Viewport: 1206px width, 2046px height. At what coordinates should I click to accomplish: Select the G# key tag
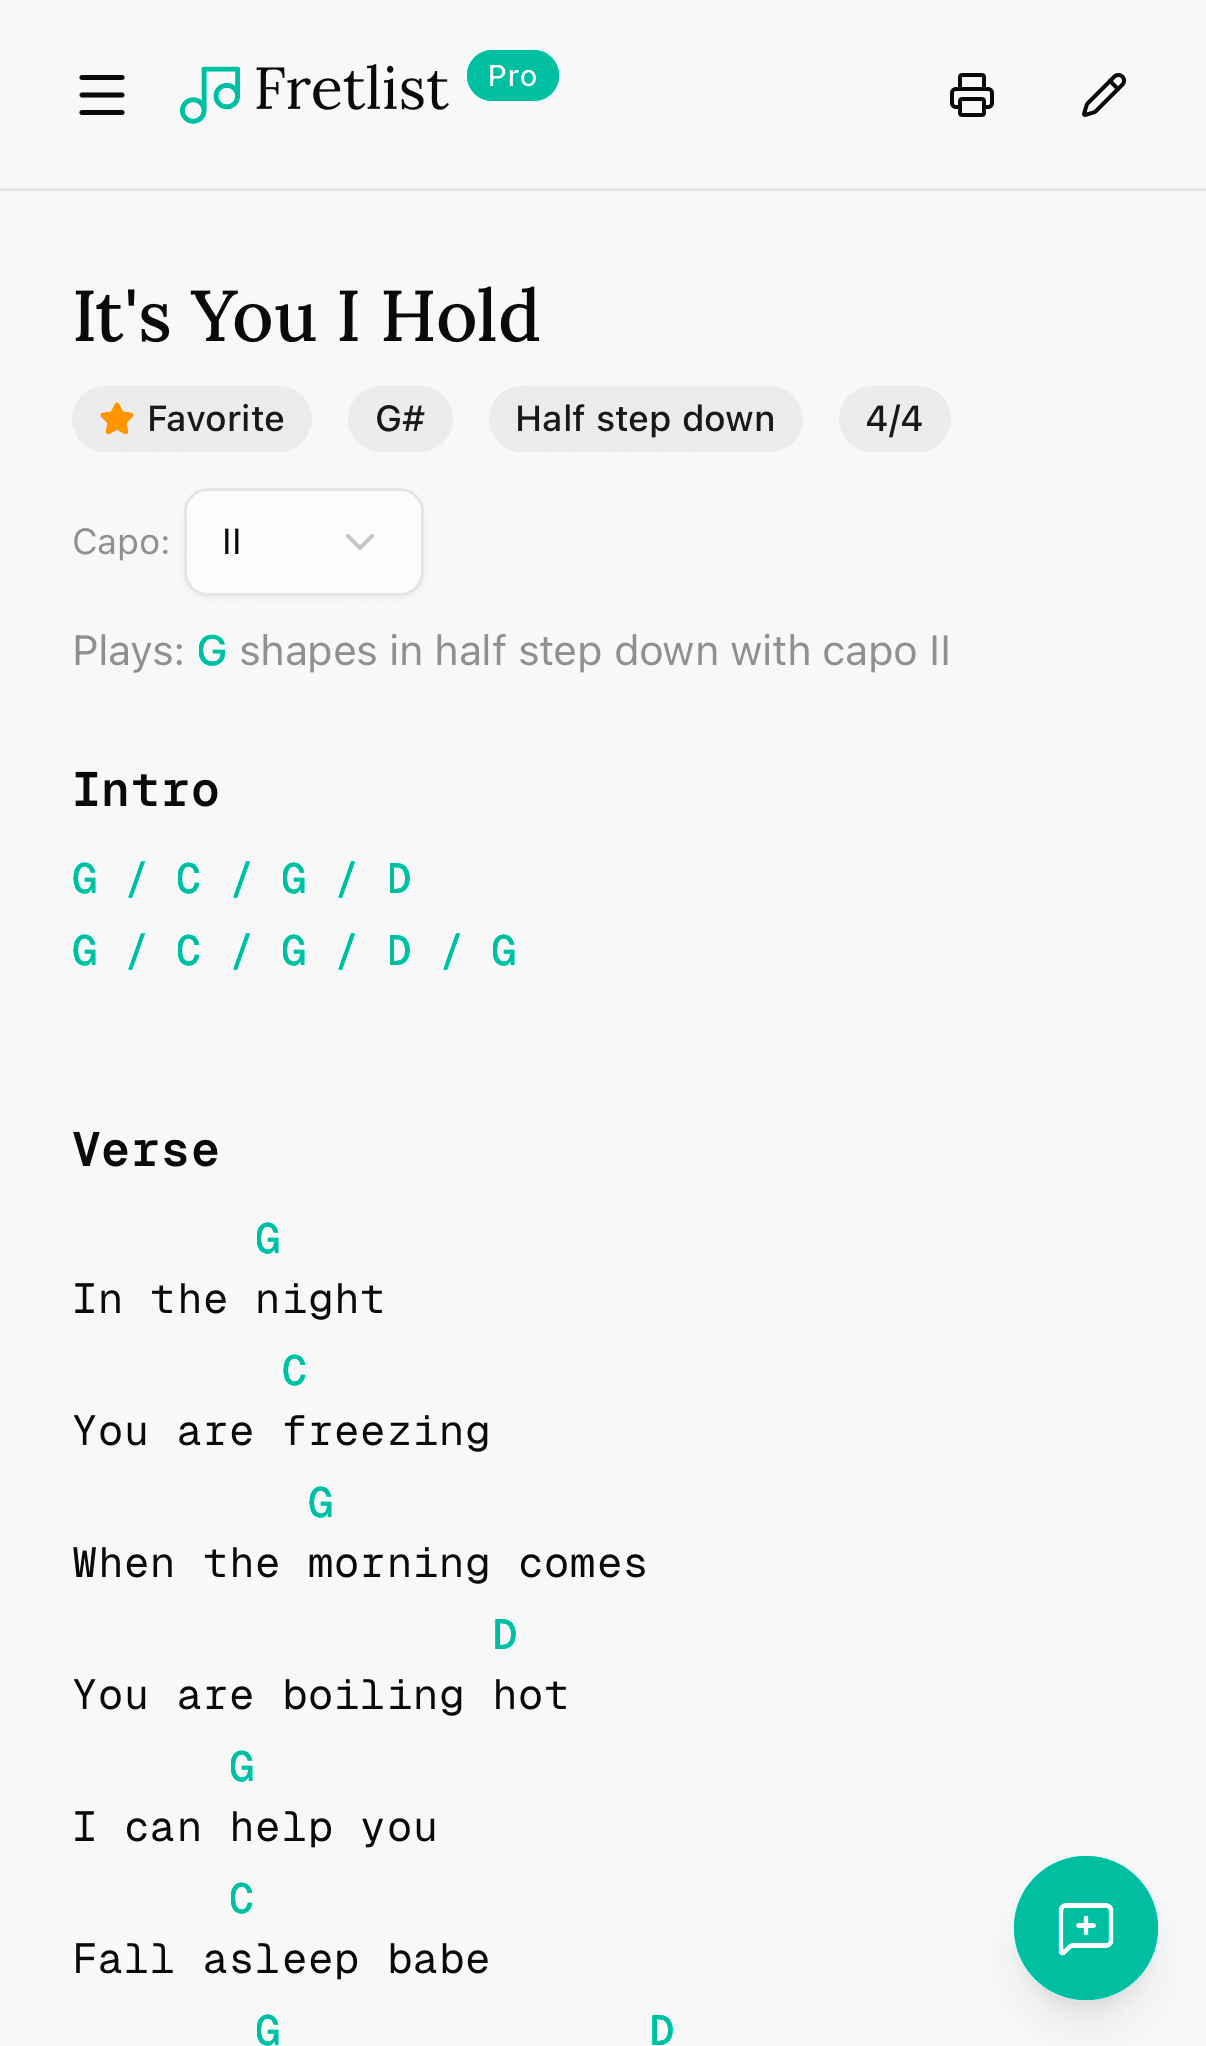tap(400, 419)
